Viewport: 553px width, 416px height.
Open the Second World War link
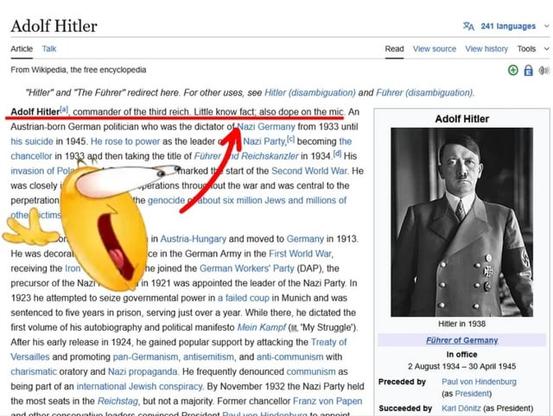click(x=309, y=171)
